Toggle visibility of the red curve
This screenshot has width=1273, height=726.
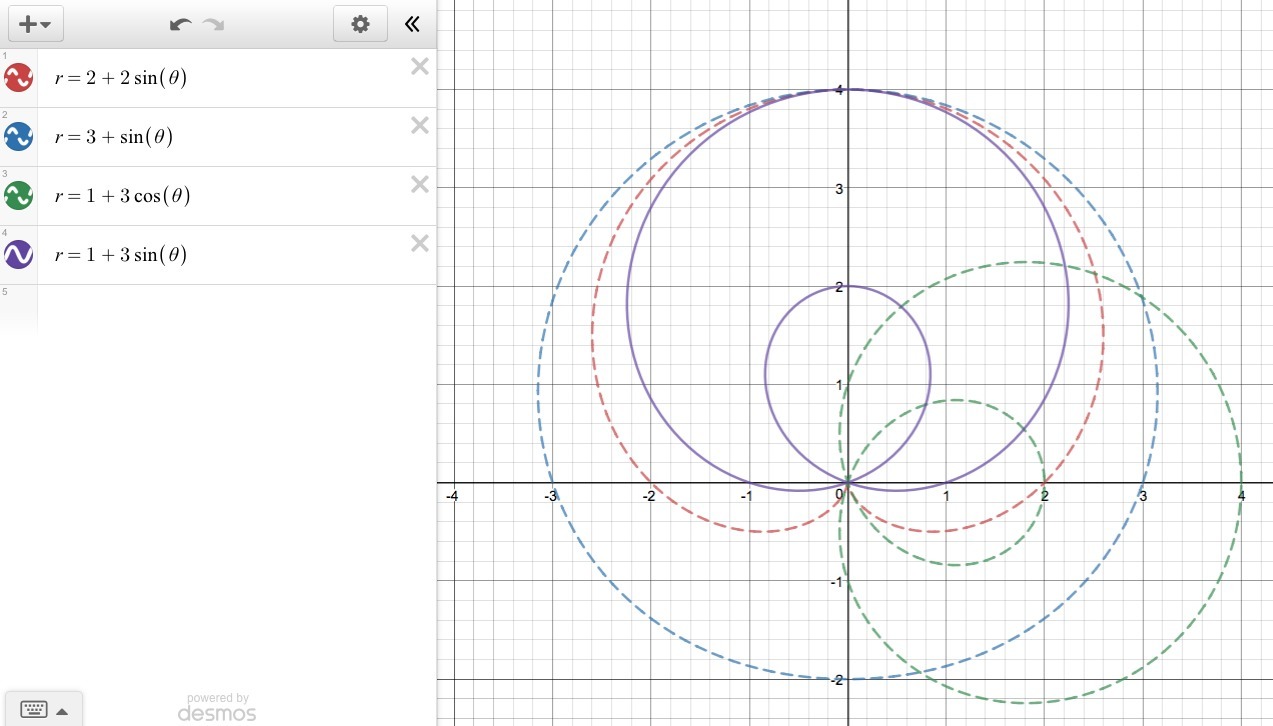[19, 78]
